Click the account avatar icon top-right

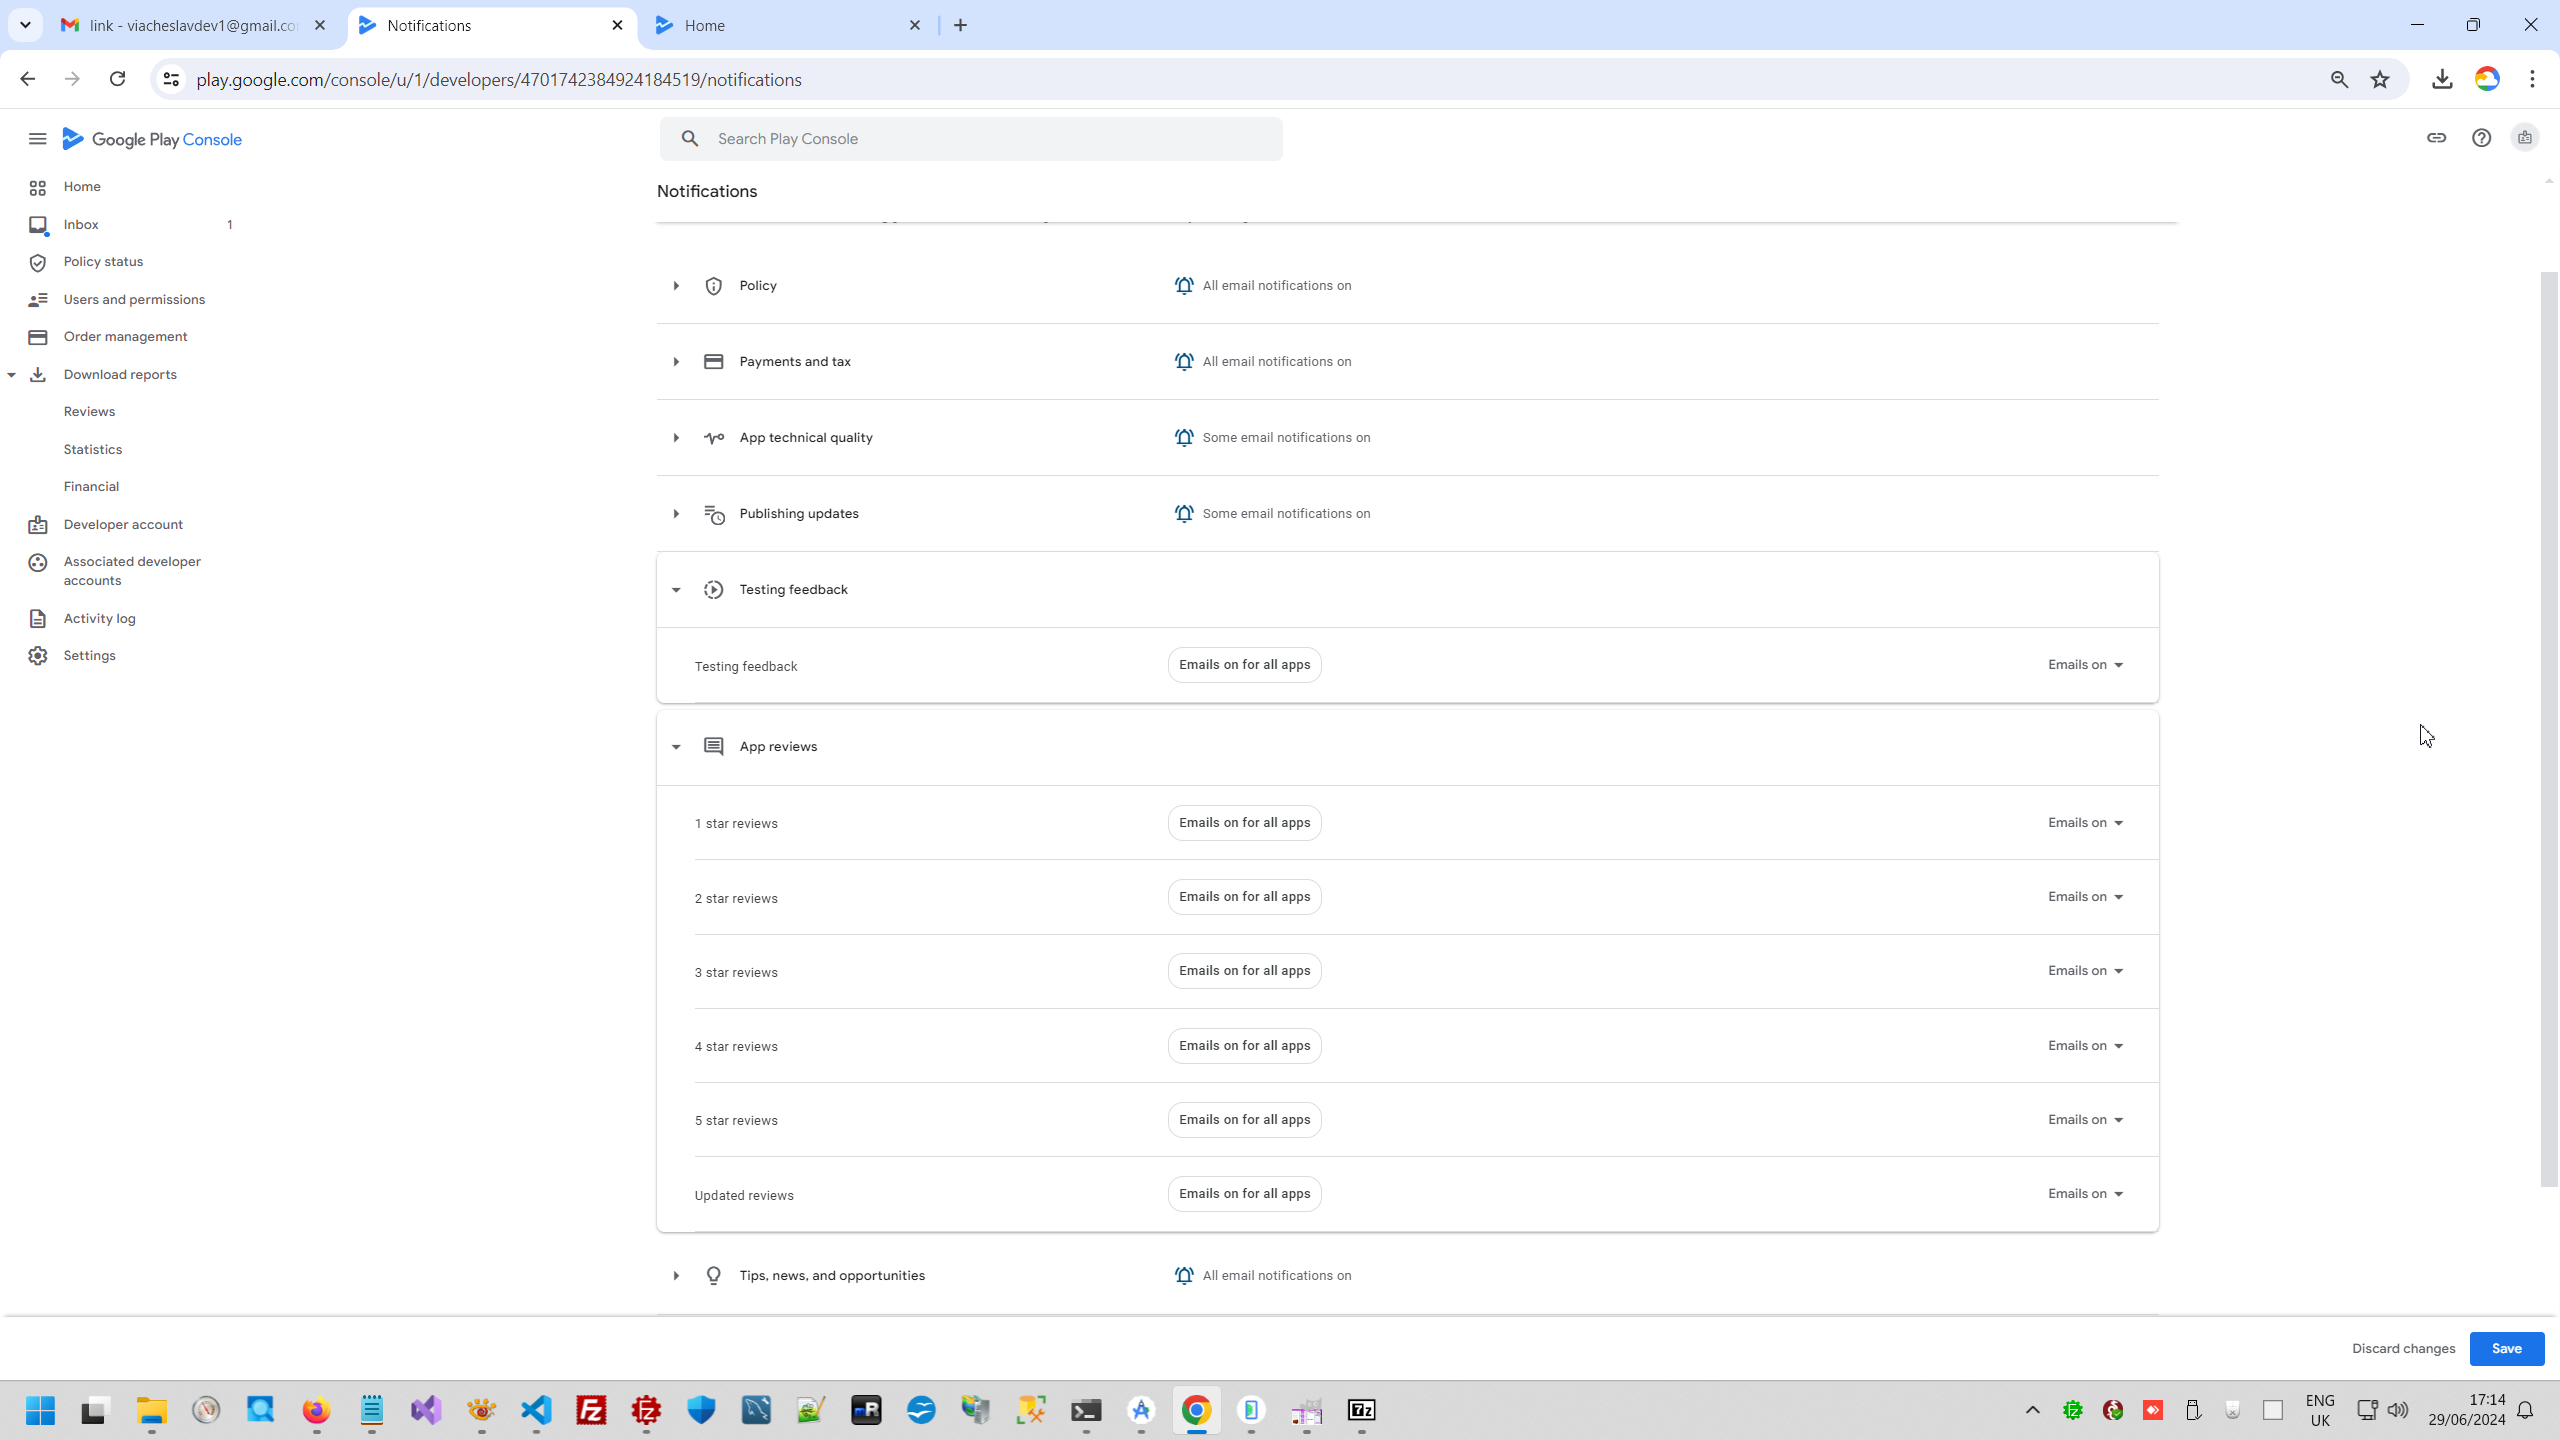click(x=2524, y=138)
